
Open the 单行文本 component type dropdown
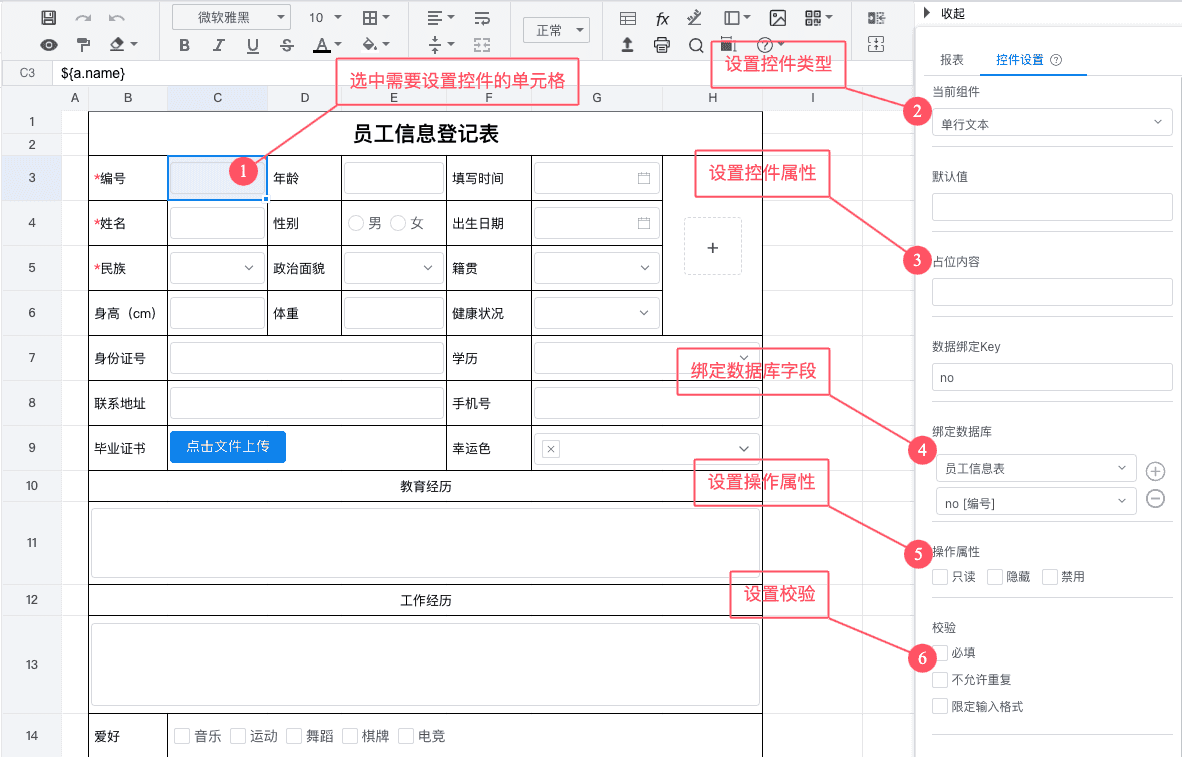(1052, 123)
